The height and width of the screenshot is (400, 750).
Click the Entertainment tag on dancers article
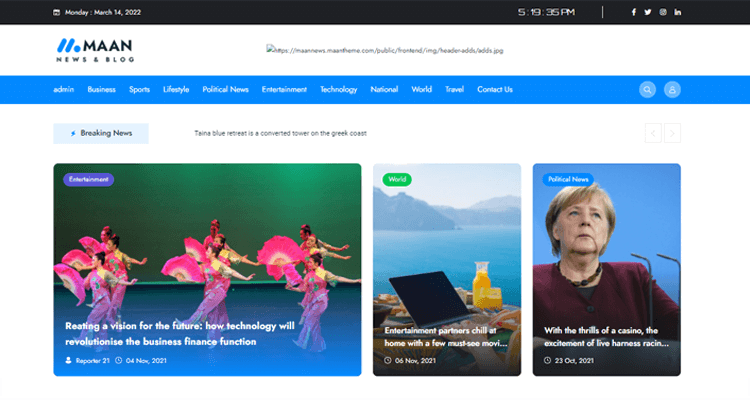pos(89,180)
